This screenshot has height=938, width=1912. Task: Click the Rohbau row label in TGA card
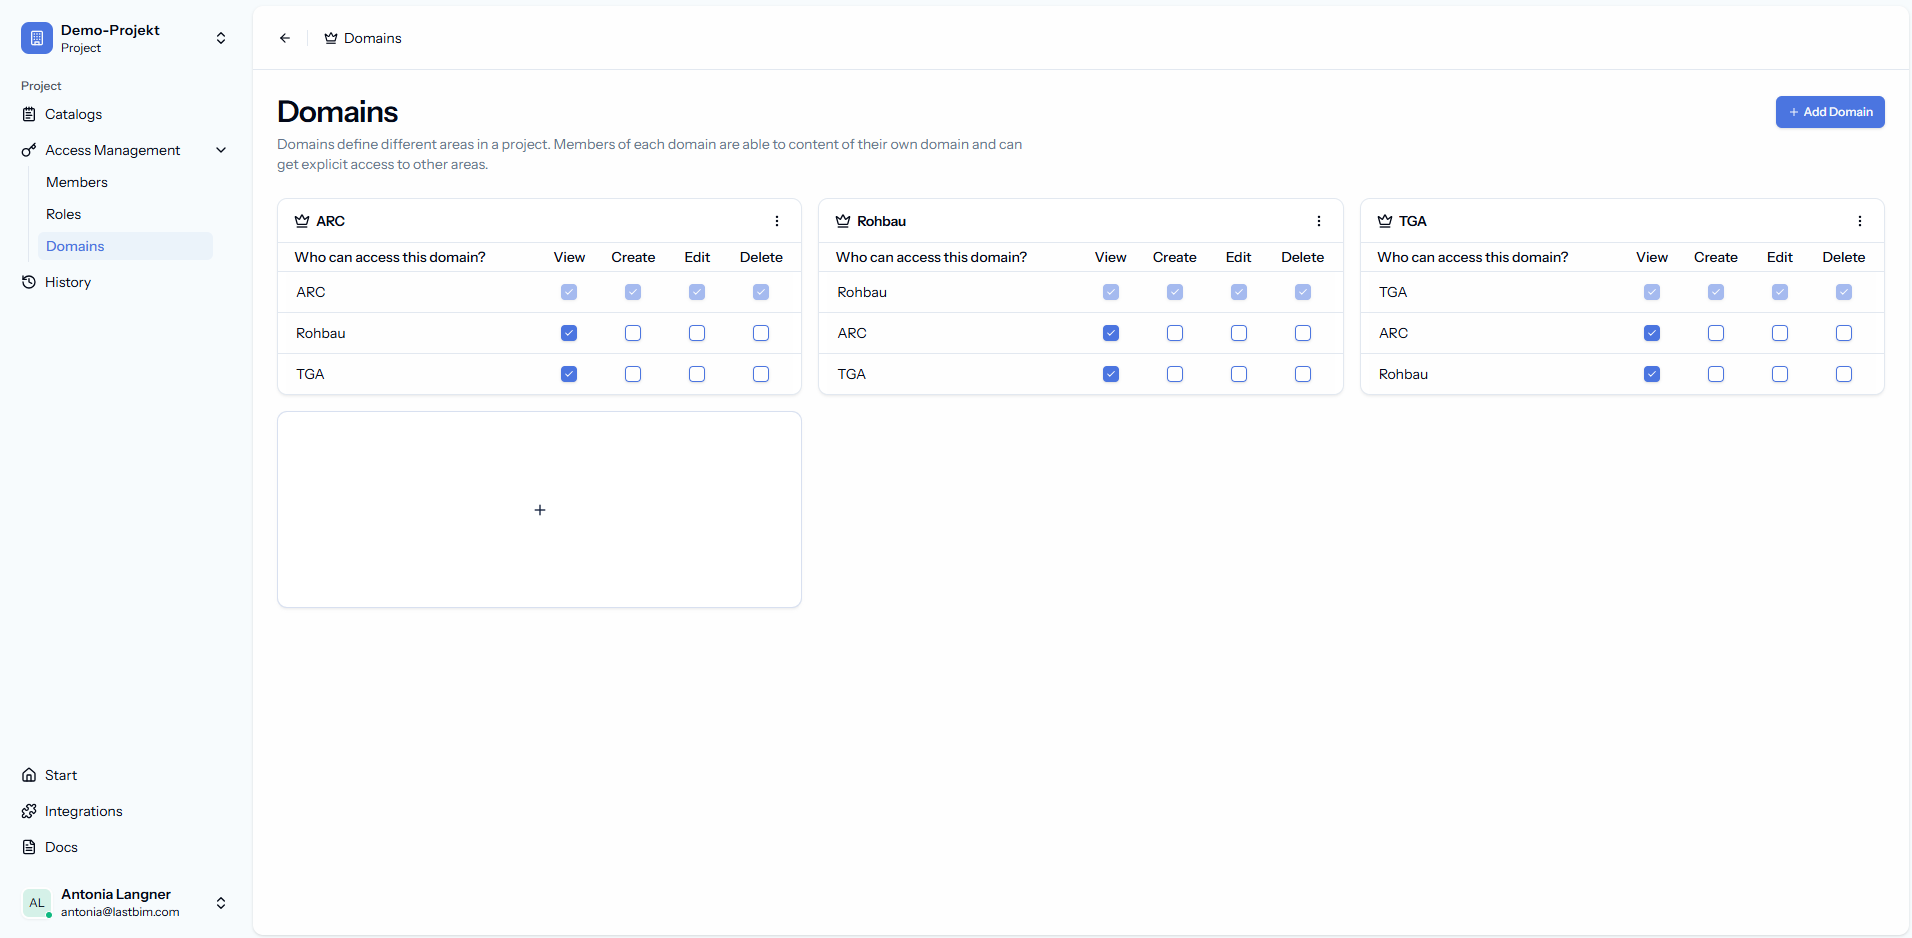(x=1403, y=374)
